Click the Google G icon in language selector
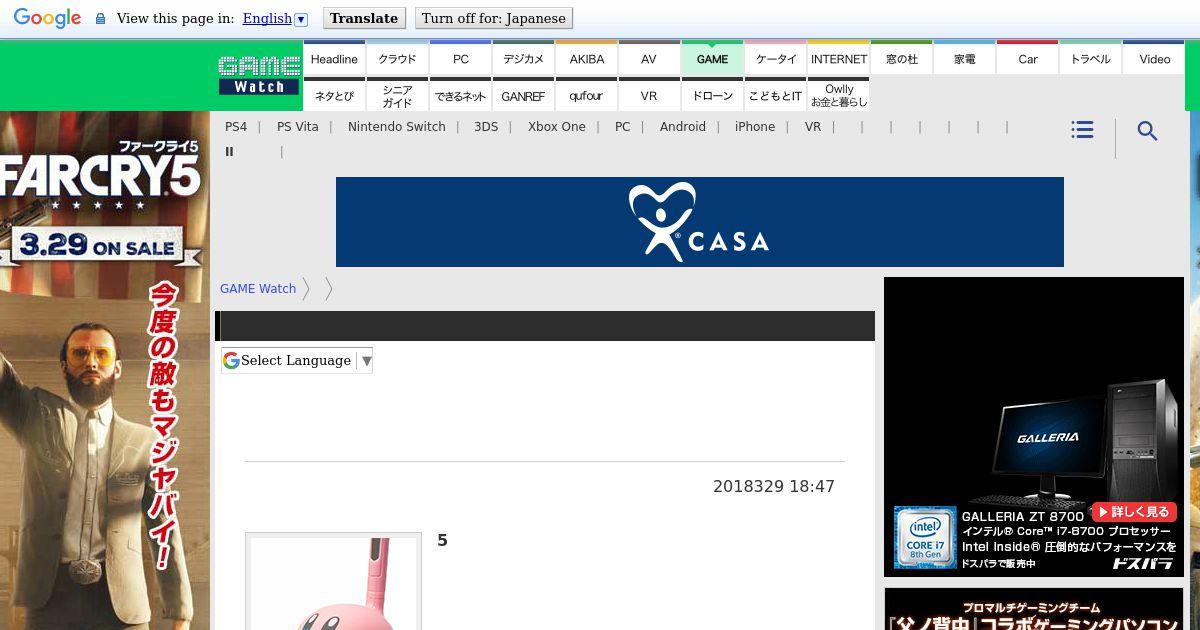Screen dimensions: 1200x630 [x=231, y=360]
